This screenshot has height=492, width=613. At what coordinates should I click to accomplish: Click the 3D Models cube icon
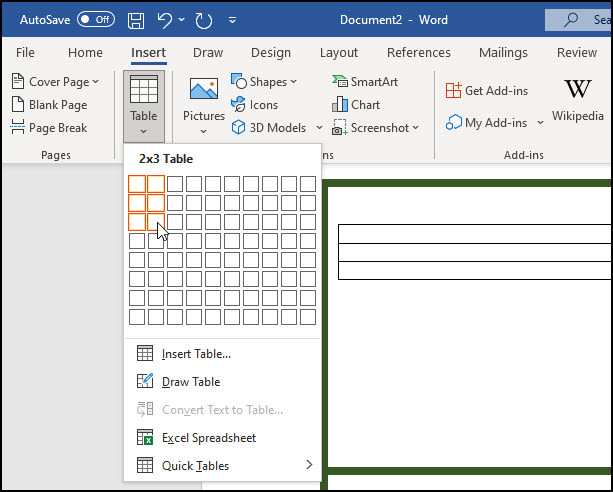coord(238,127)
